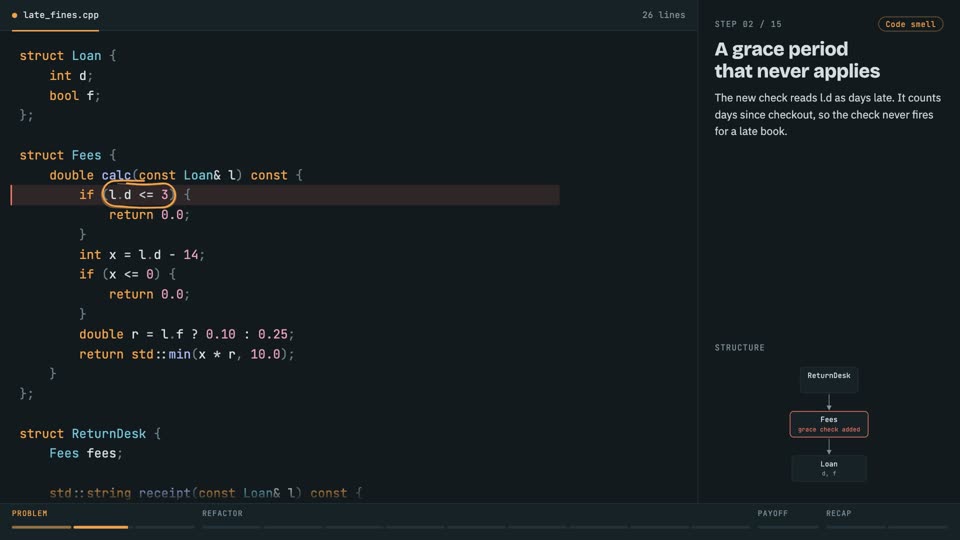Click the line bool f;
Screen dimensions: 960x540
pyautogui.click(x=75, y=96)
